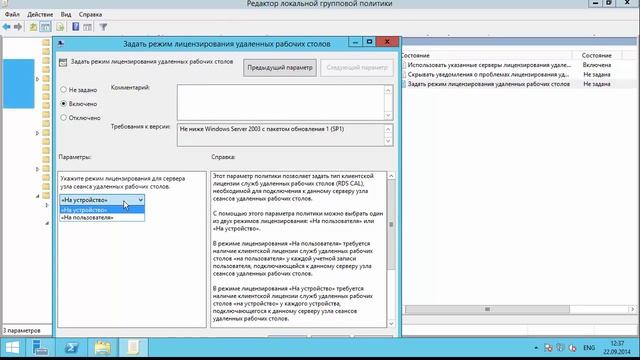Click icon of 'Использовать указанные серверы' row
Viewport: 640px width, 360px height.
404,65
